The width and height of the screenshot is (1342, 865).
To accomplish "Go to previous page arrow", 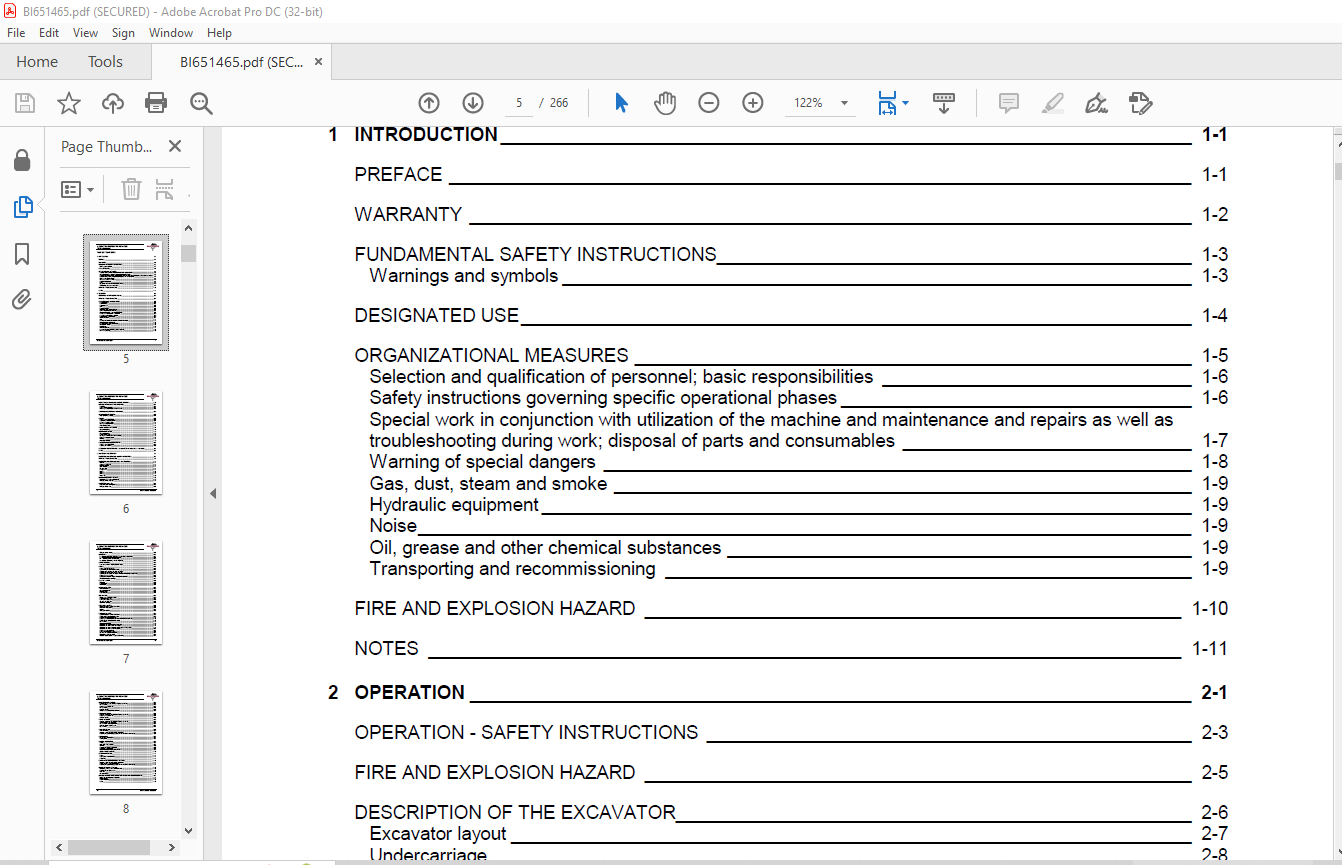I will click(x=429, y=103).
